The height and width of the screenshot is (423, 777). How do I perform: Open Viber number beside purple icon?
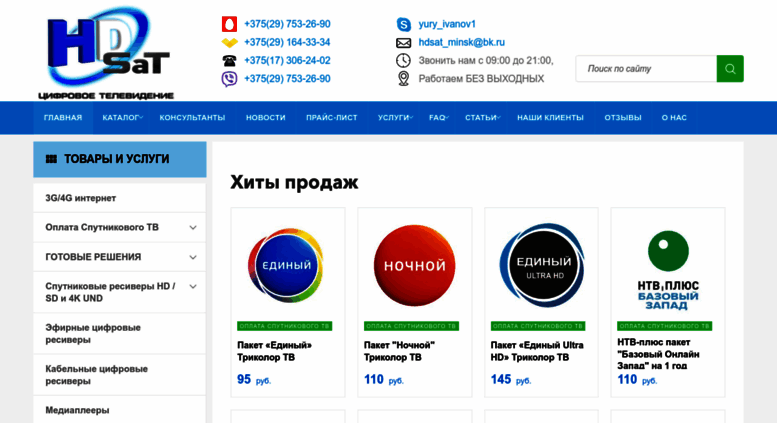(x=287, y=79)
